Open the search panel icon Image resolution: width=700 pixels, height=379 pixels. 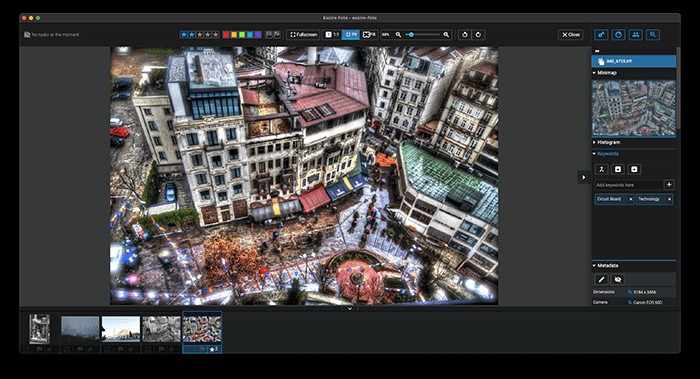click(653, 35)
